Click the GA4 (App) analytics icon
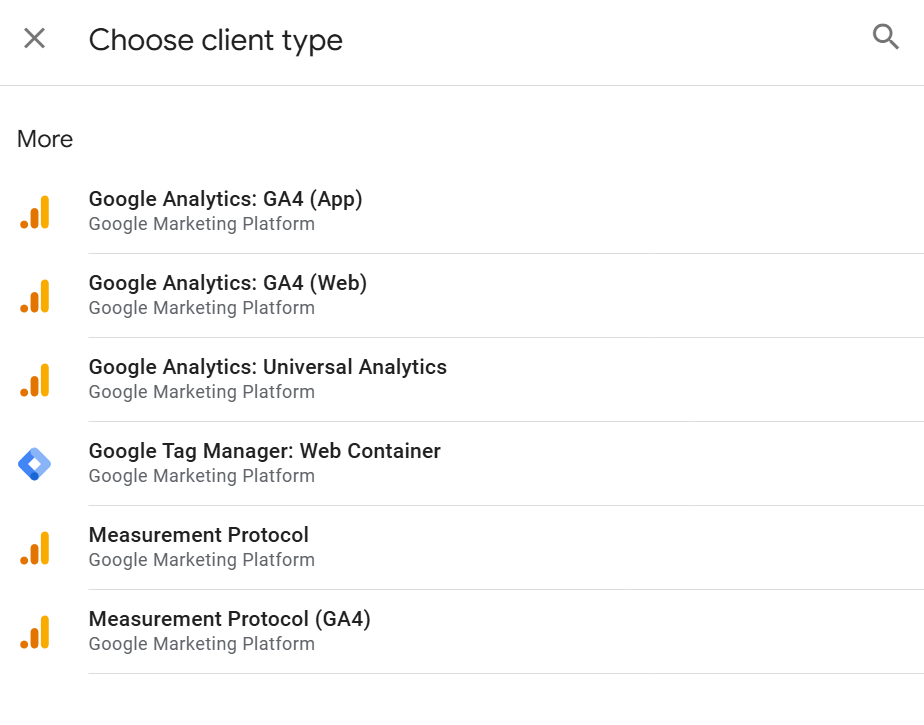The height and width of the screenshot is (725, 924). [x=35, y=212]
